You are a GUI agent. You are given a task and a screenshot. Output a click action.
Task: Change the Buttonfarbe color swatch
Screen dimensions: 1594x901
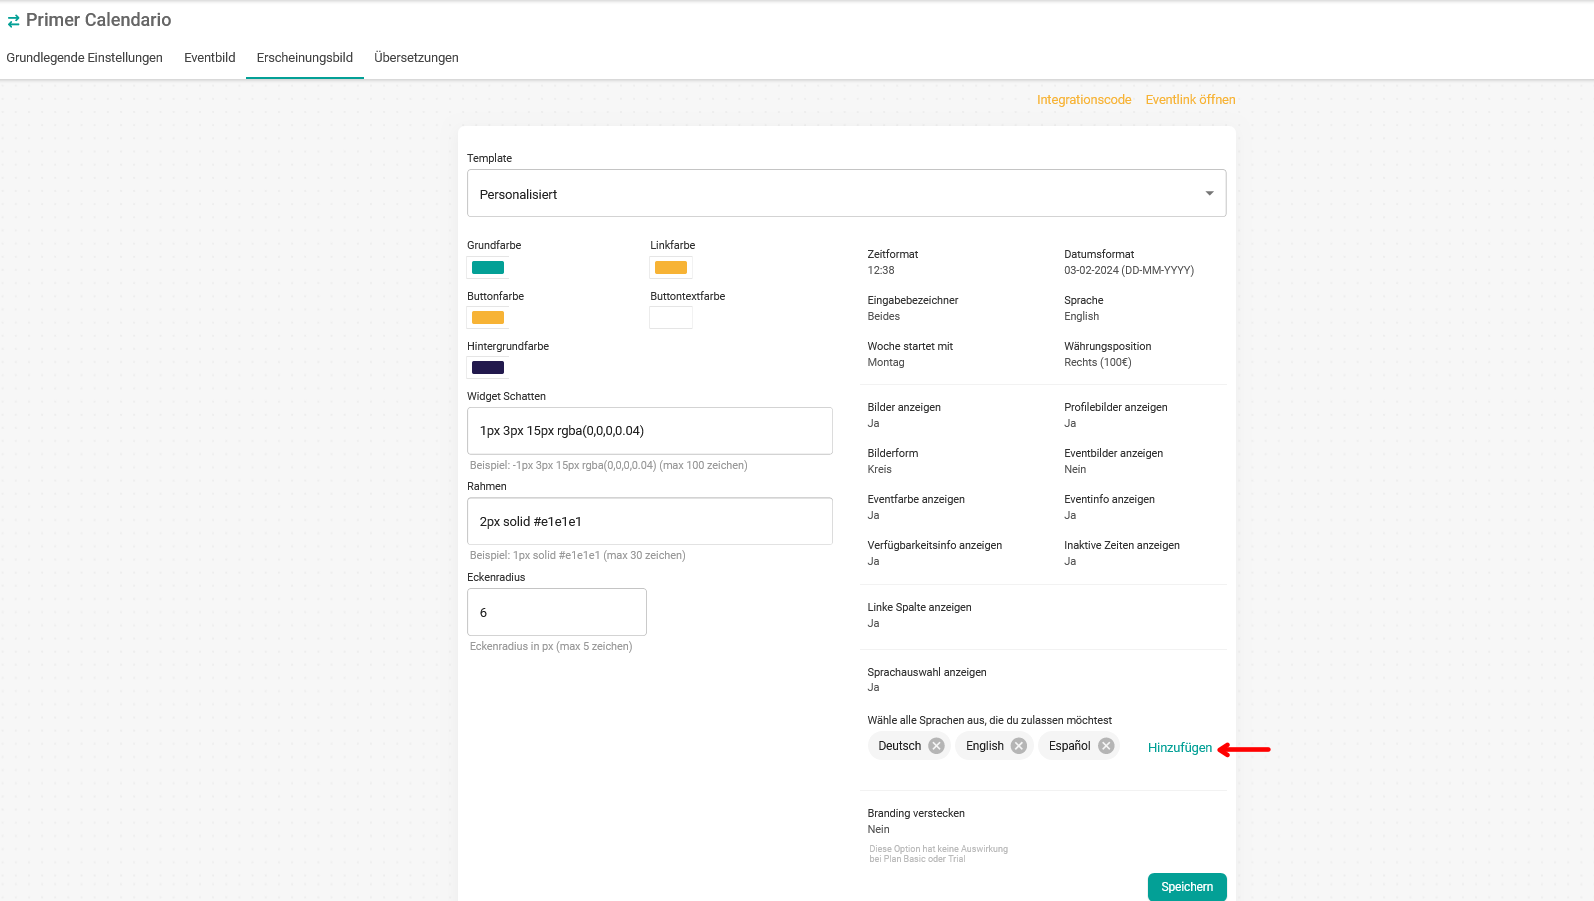[488, 318]
